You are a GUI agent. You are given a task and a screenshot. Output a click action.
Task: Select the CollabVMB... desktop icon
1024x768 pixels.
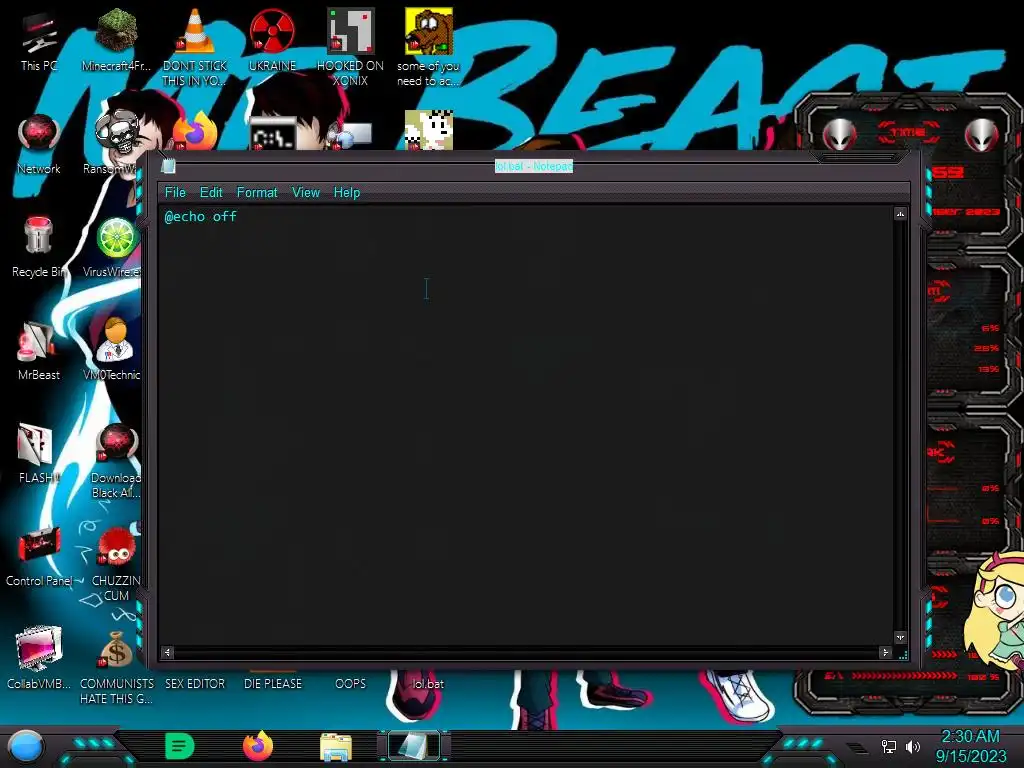[x=39, y=658]
